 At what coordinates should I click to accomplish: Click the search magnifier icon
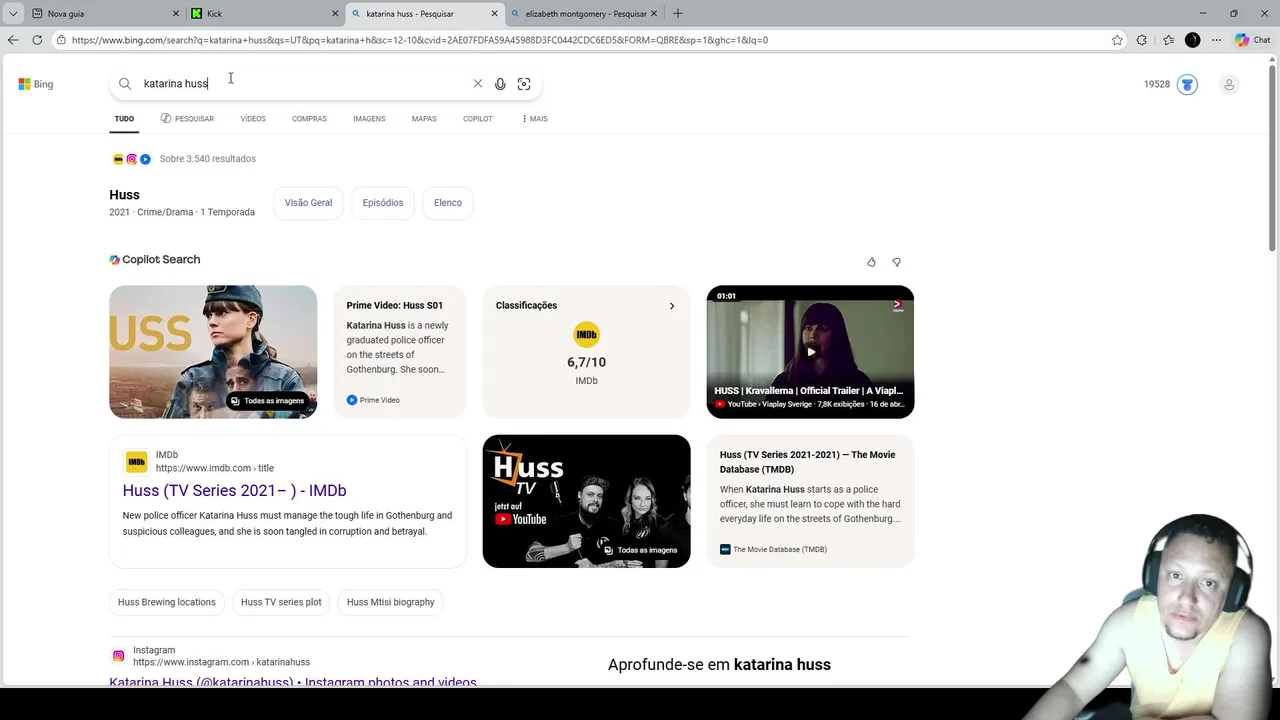pyautogui.click(x=125, y=84)
